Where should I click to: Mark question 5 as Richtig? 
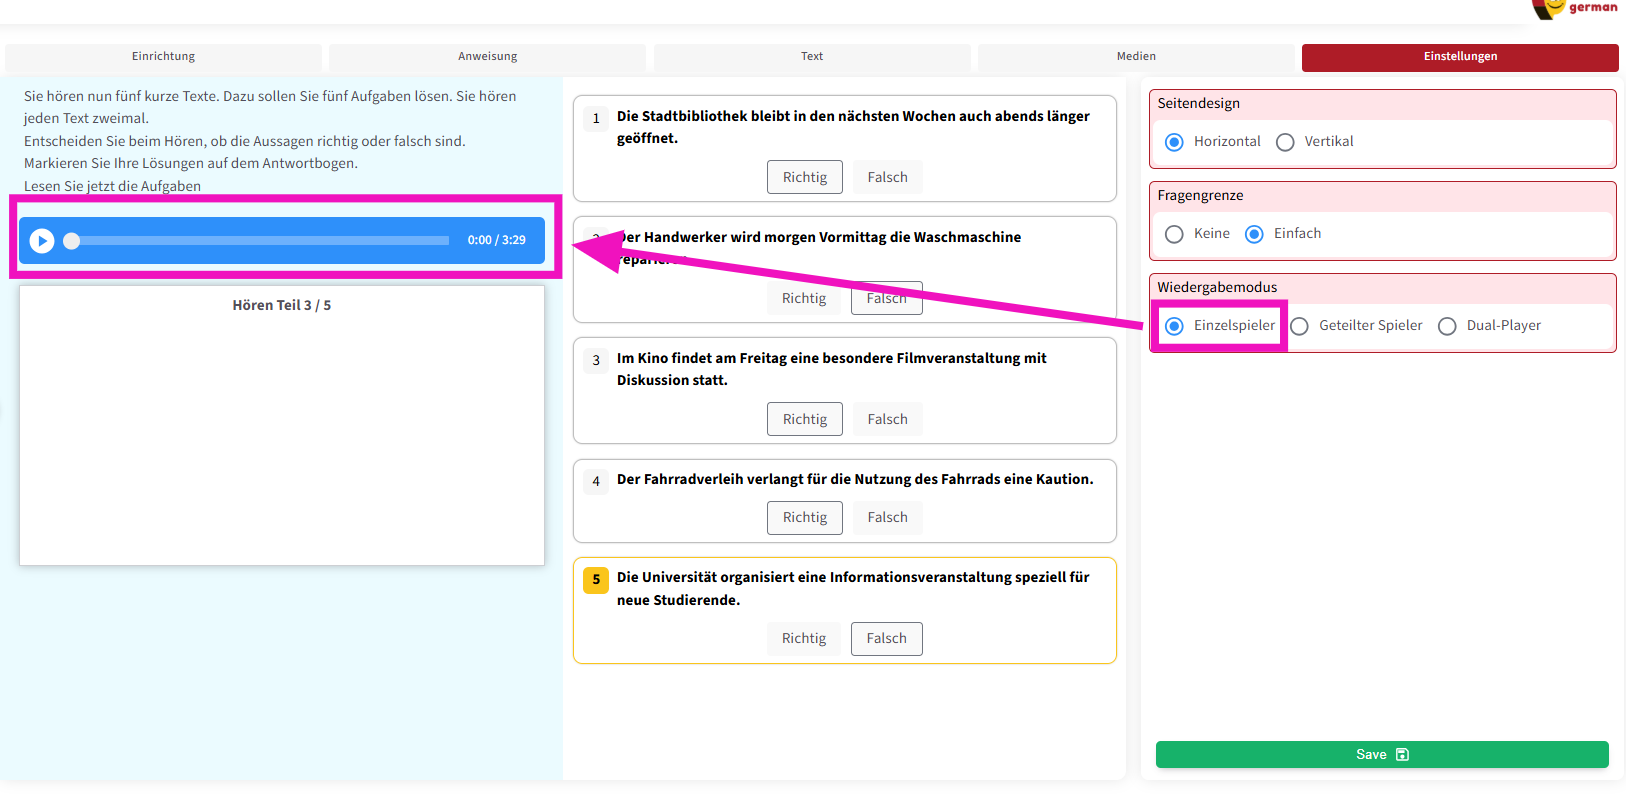click(x=803, y=638)
